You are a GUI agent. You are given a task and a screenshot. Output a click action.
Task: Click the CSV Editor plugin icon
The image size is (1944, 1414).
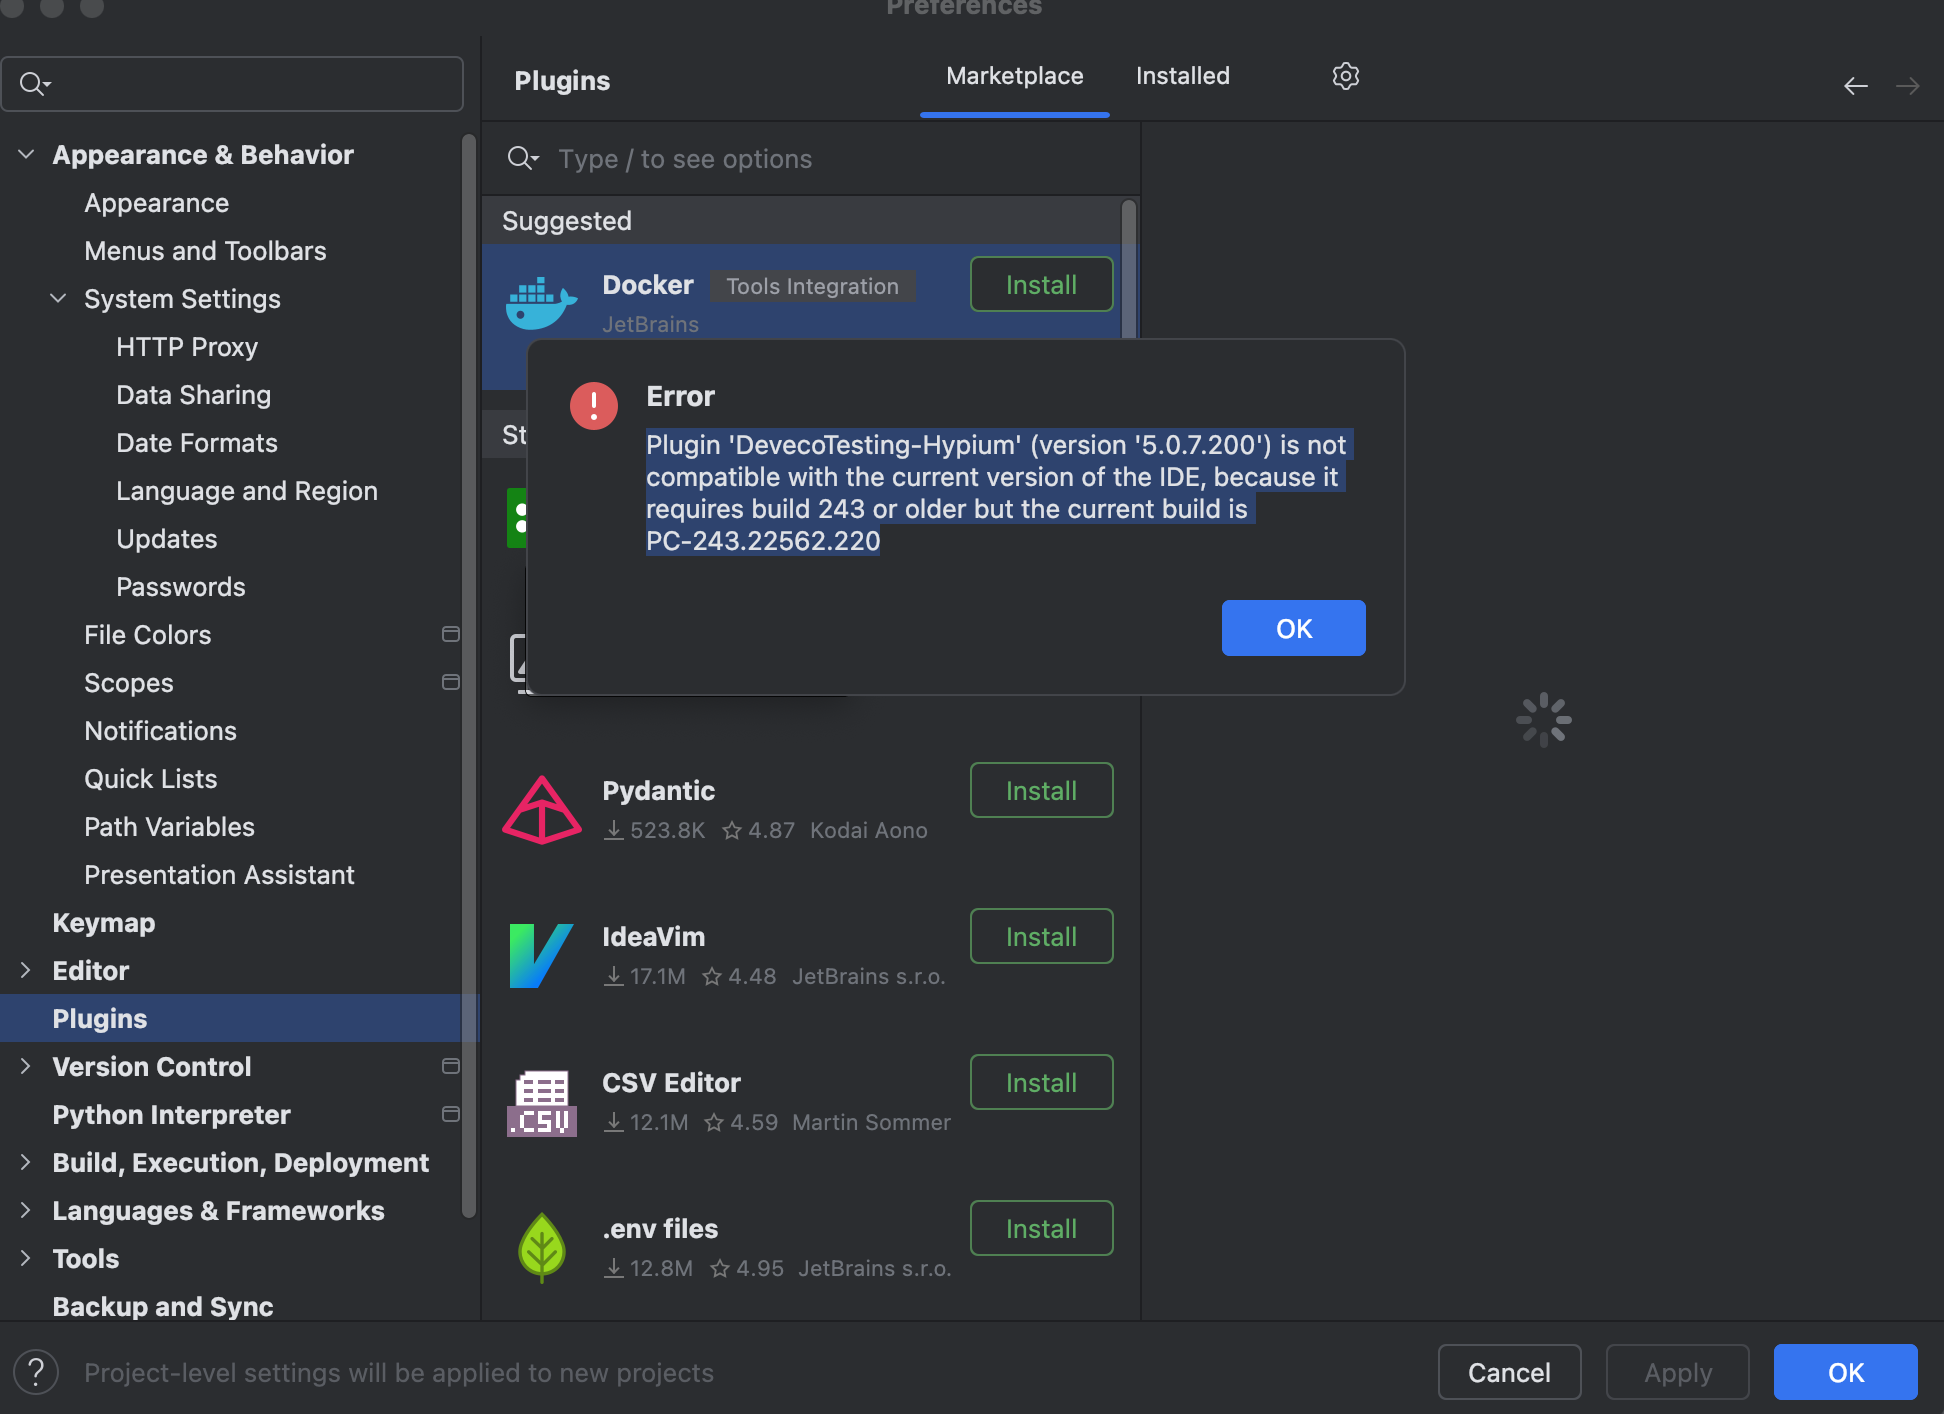(541, 1102)
